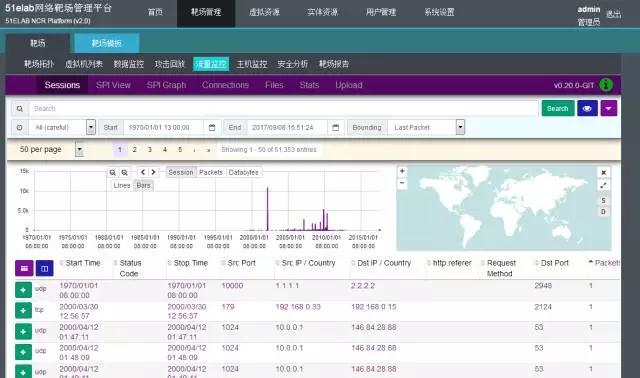The height and width of the screenshot is (378, 640).
Task: Pan the graph left with the arrow icon
Action: 142,172
